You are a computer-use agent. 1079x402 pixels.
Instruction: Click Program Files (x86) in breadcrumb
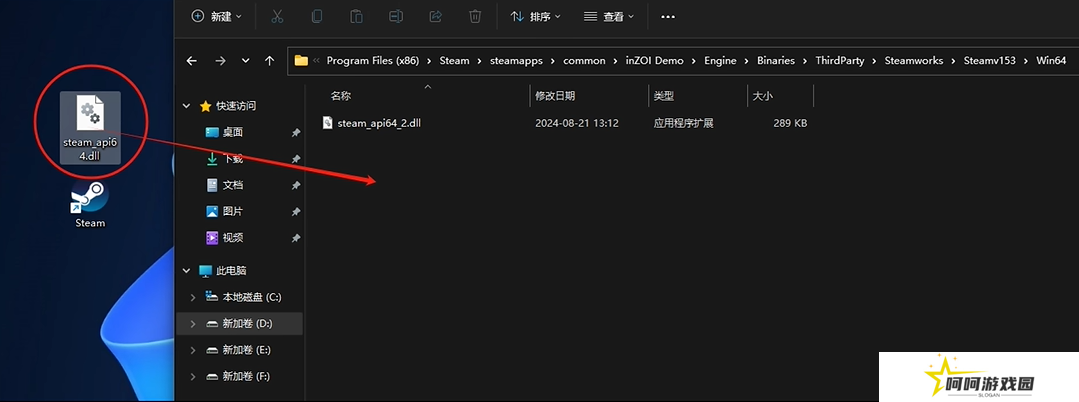pos(372,61)
